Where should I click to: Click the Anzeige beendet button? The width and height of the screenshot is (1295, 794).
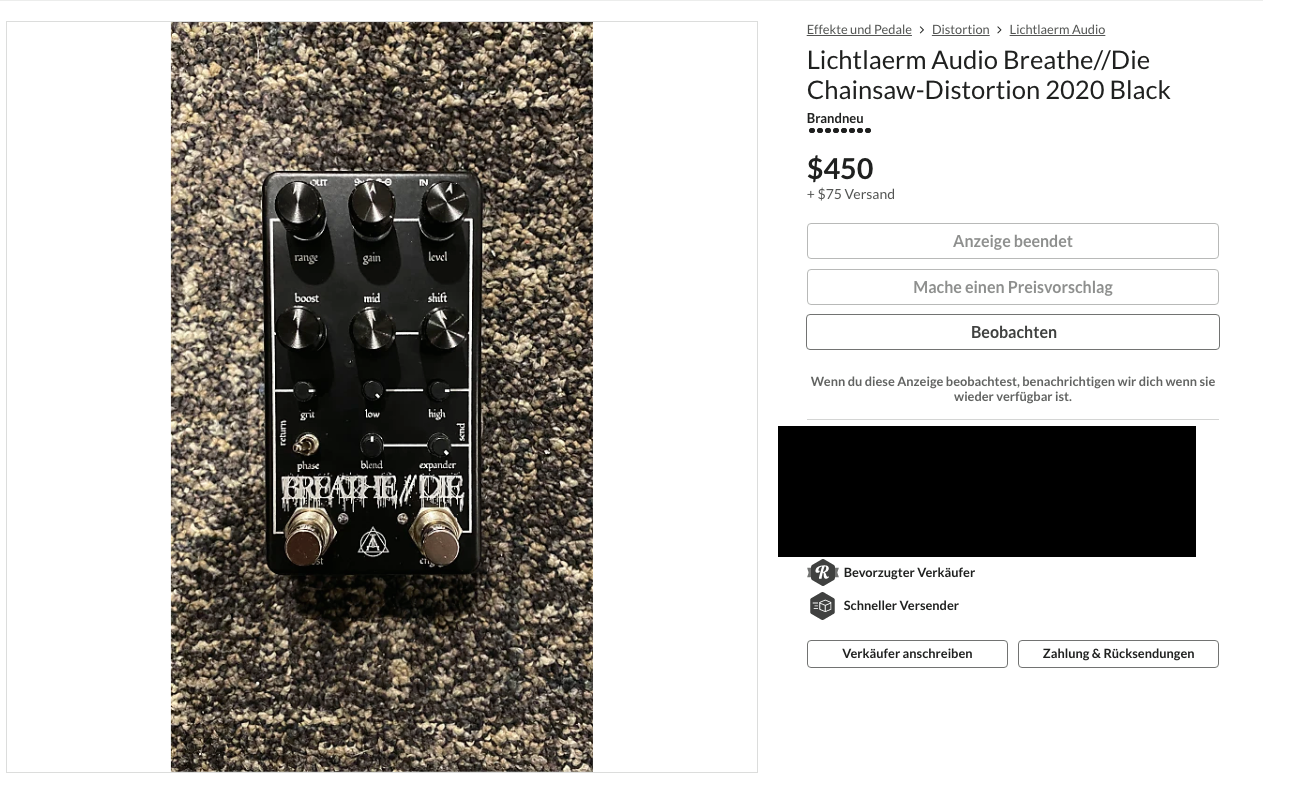pyautogui.click(x=1013, y=241)
